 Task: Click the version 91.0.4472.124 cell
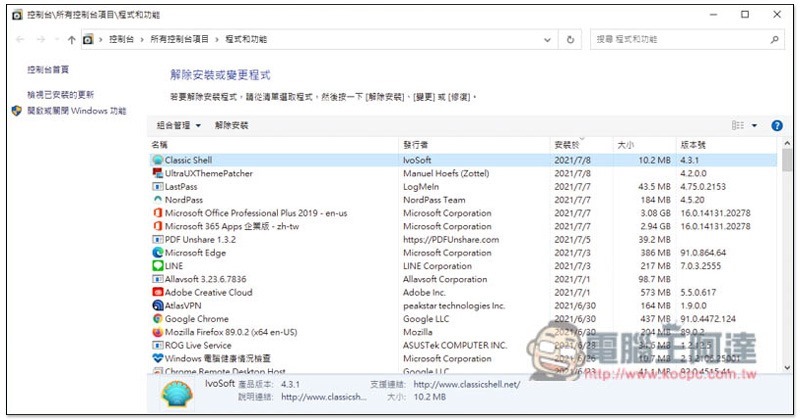708,319
